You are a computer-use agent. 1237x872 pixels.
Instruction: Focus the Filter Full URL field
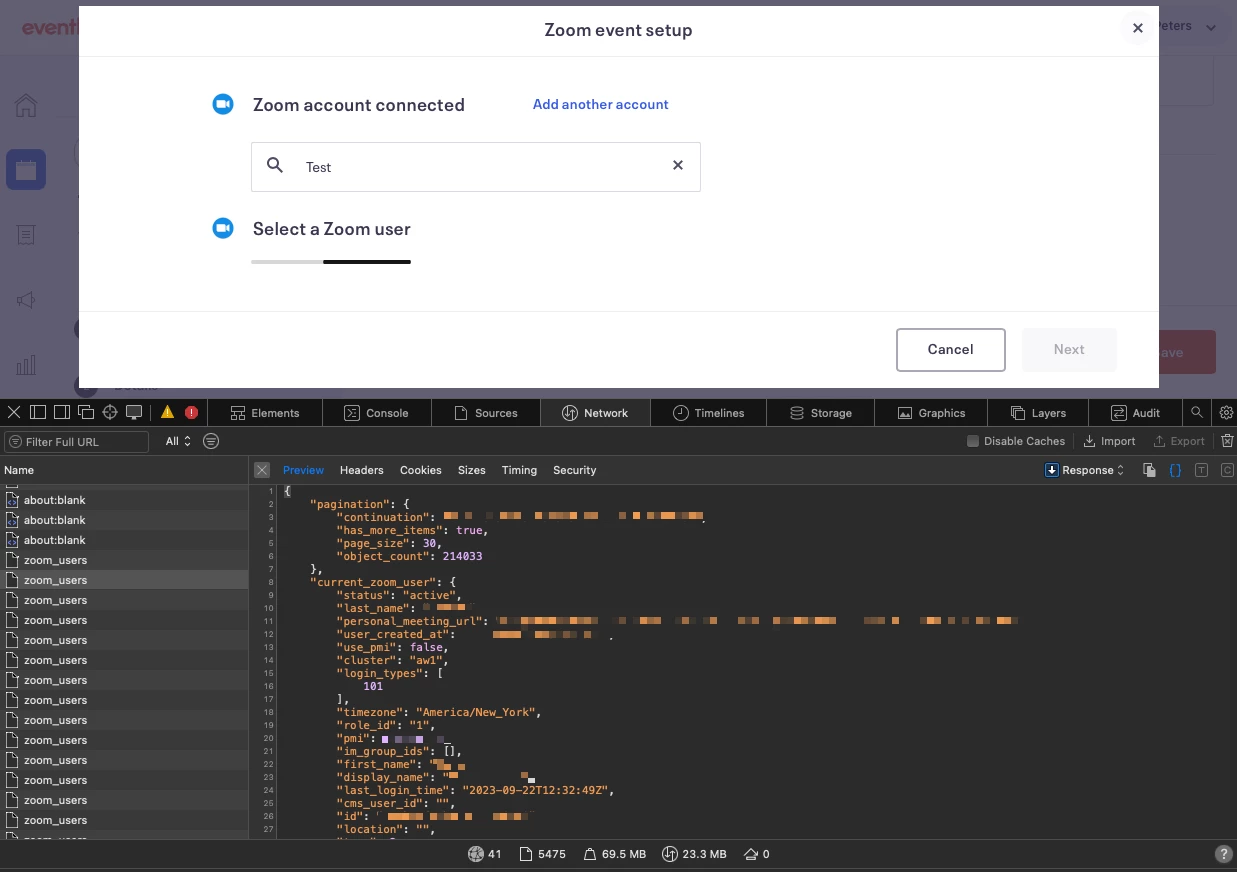click(x=76, y=441)
